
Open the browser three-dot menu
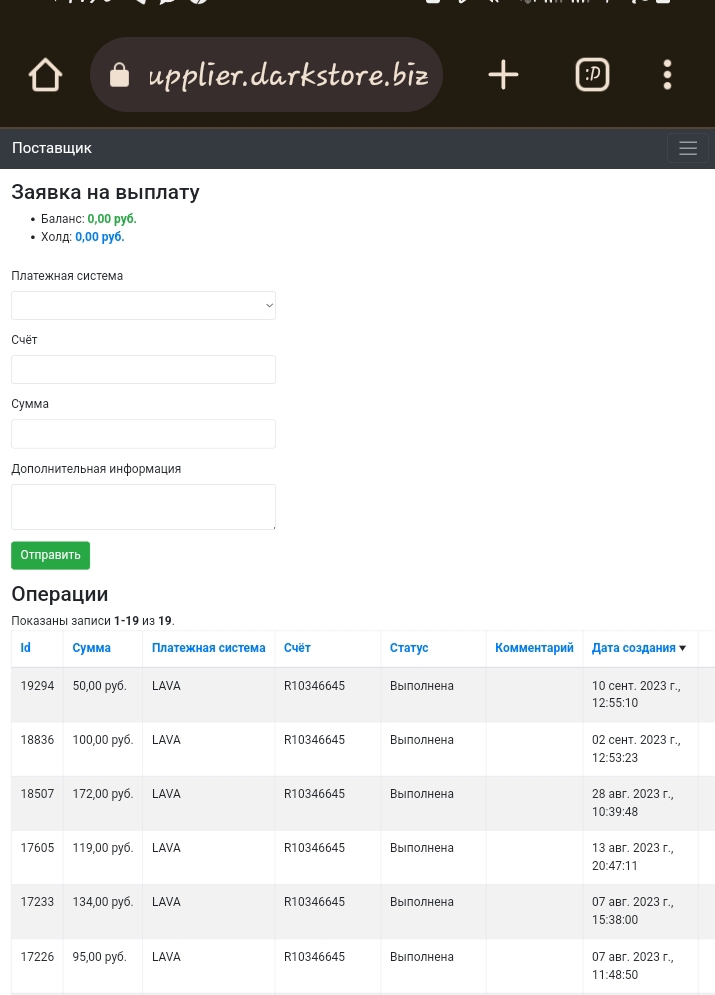pos(667,75)
